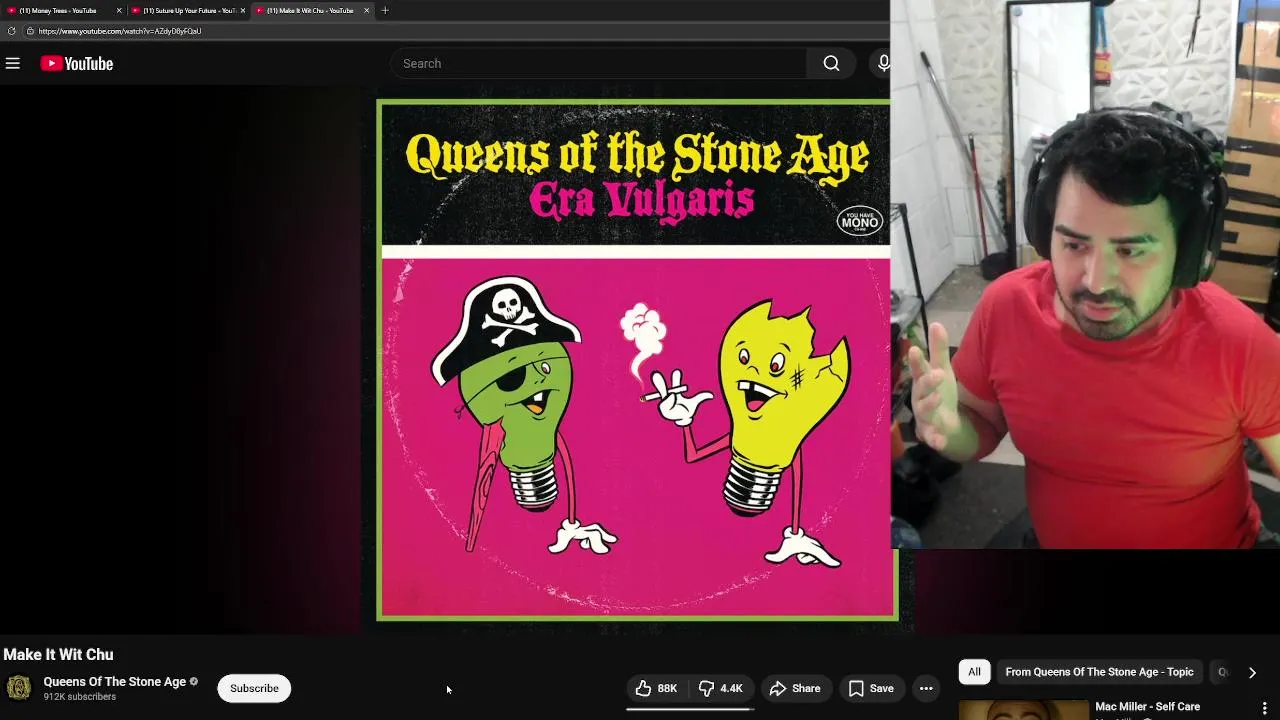Image resolution: width=1280 pixels, height=720 pixels.
Task: Reload the page with refresh icon
Action: point(11,31)
